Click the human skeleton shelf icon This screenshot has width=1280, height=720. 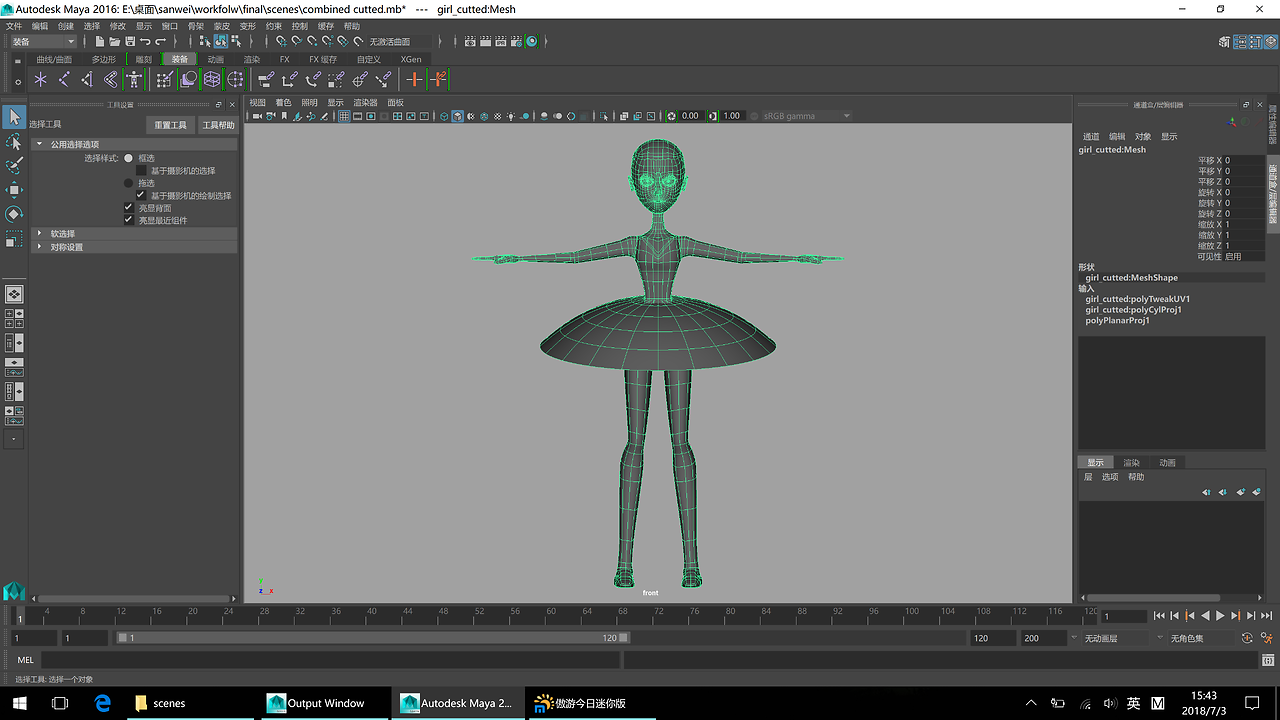click(133, 79)
